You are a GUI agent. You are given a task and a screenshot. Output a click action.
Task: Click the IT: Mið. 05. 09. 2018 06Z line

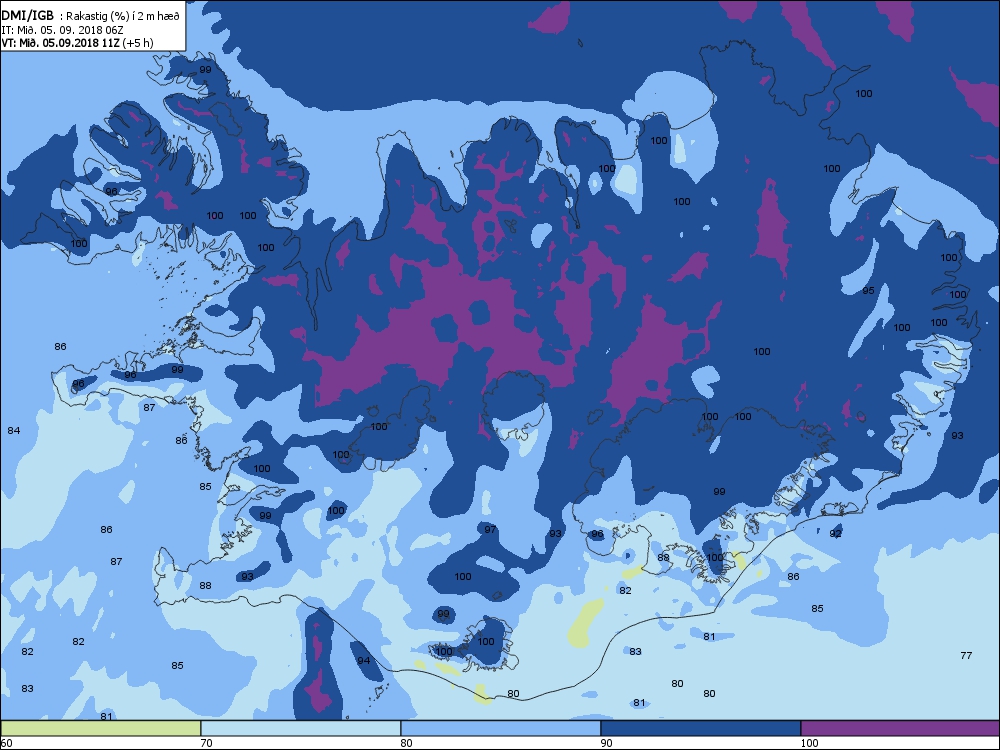point(61,30)
